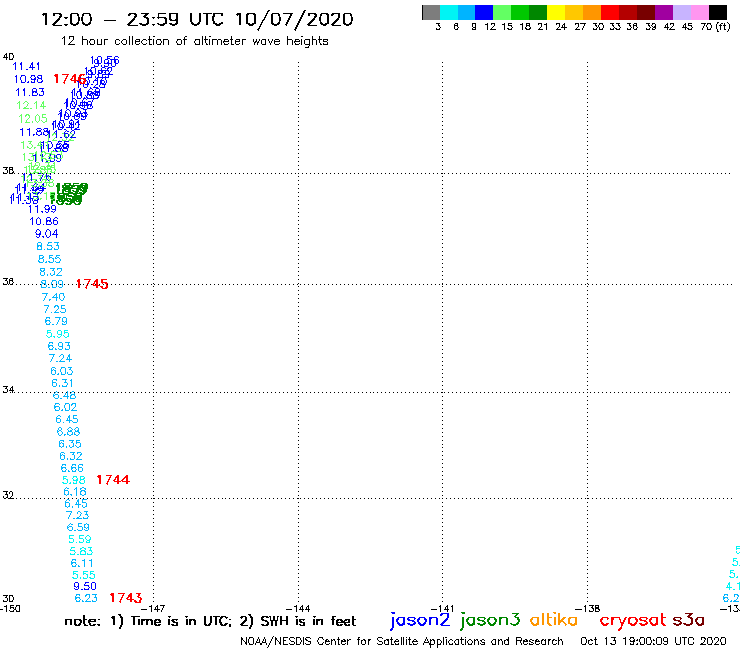Click the 7.23 wave height value
Viewport: 740px width, 650px height.
77,515
